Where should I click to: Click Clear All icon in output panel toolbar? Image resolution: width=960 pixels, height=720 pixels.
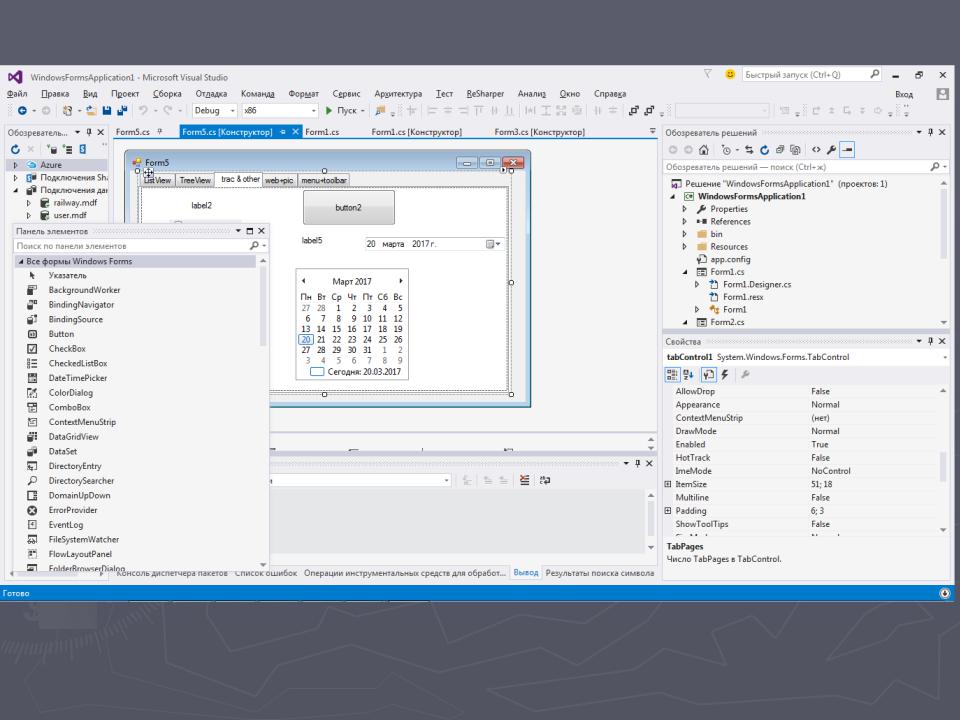pyautogui.click(x=525, y=481)
